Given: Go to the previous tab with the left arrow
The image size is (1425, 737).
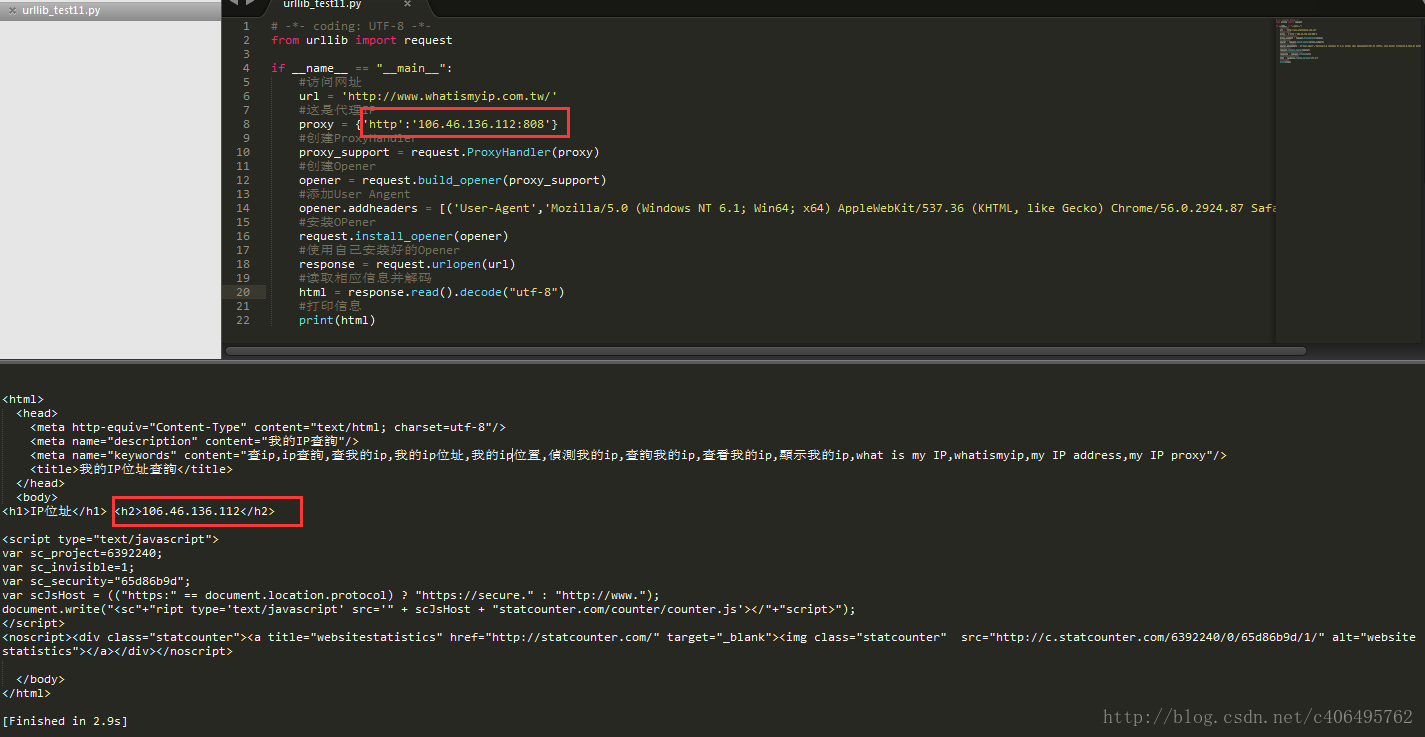Looking at the screenshot, I should (232, 4).
